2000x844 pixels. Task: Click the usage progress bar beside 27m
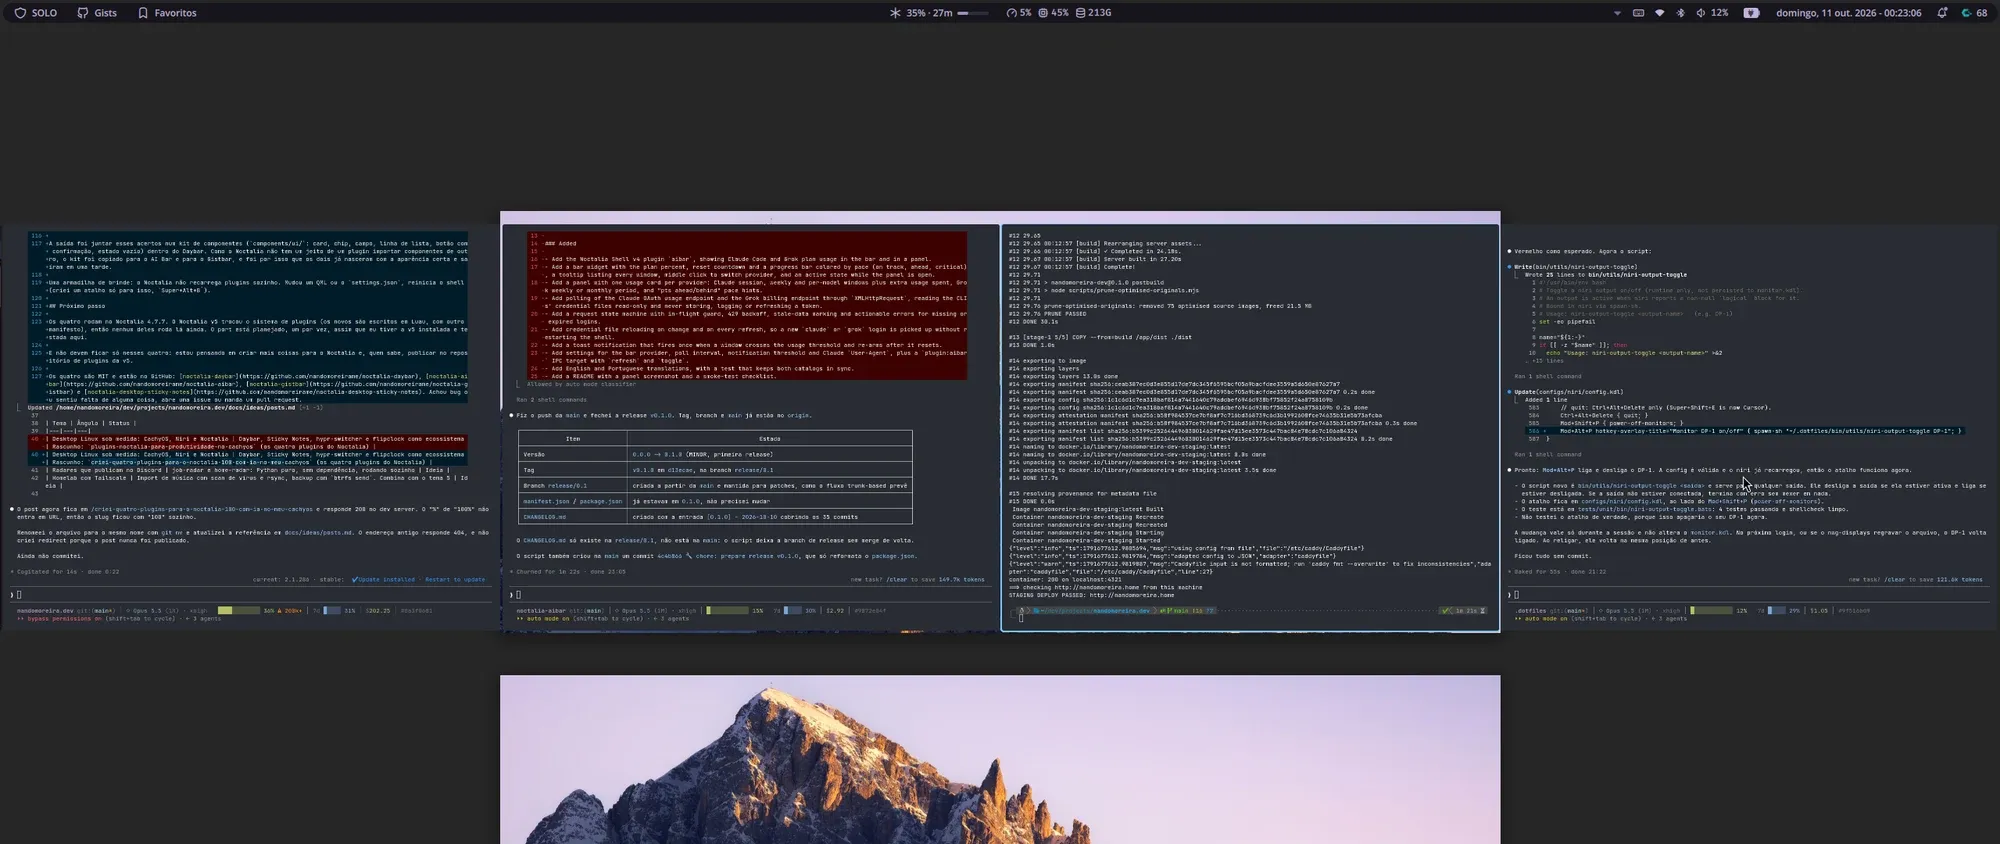972,13
